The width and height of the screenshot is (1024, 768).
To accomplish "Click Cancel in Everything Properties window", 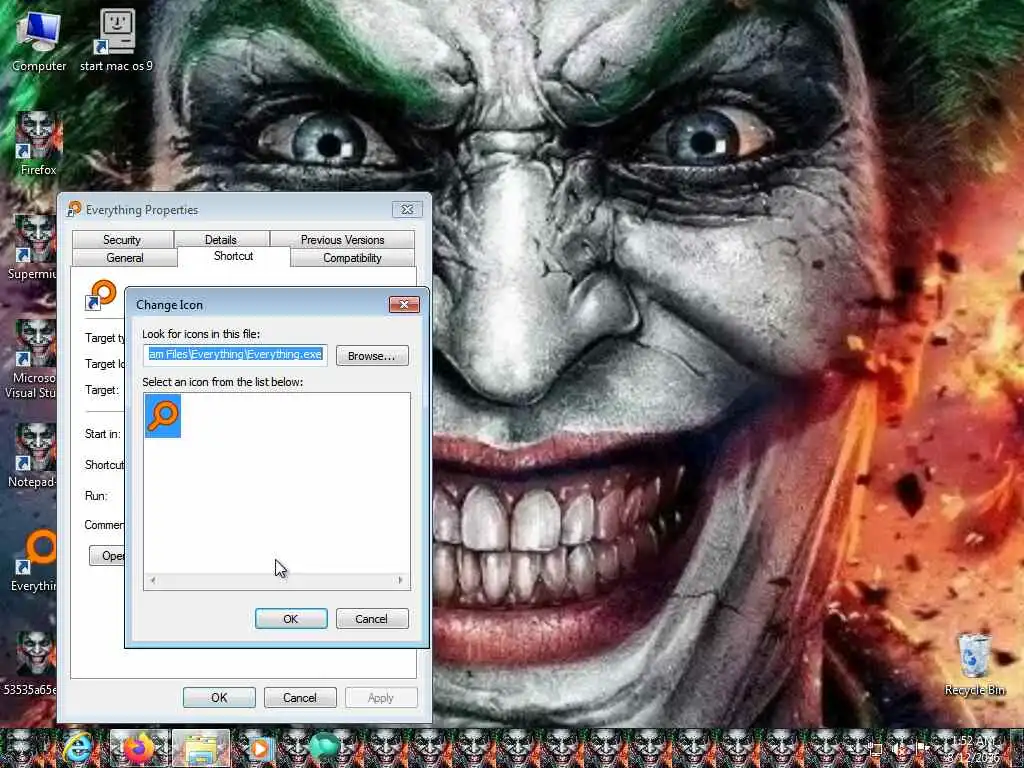I will (x=300, y=697).
